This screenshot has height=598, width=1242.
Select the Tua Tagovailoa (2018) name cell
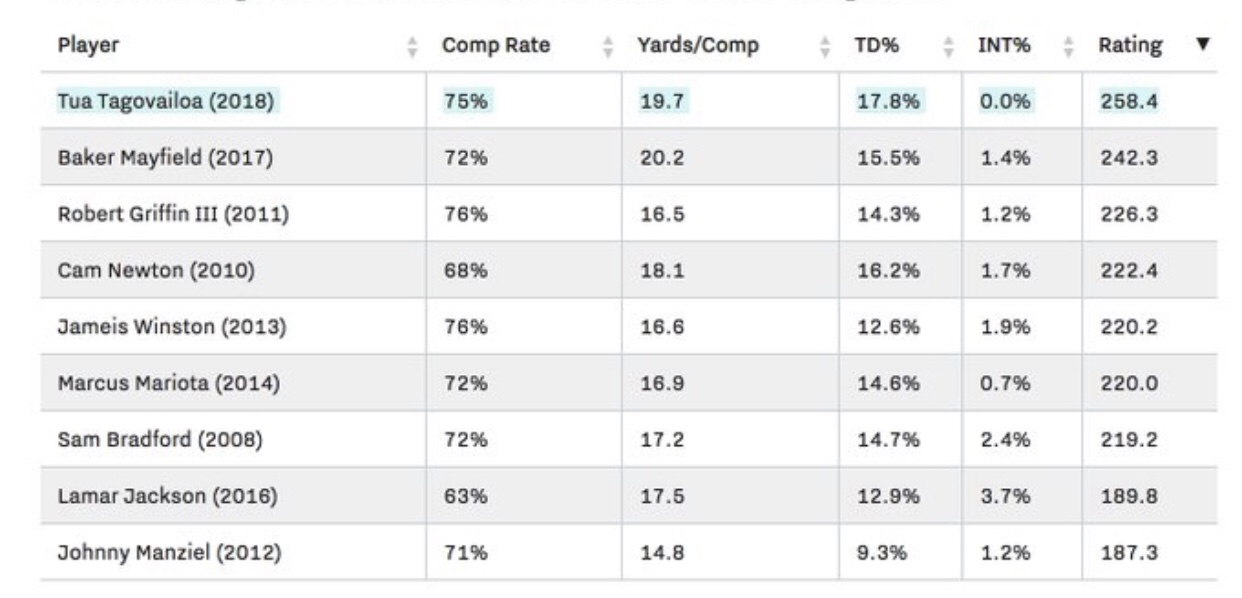[166, 100]
